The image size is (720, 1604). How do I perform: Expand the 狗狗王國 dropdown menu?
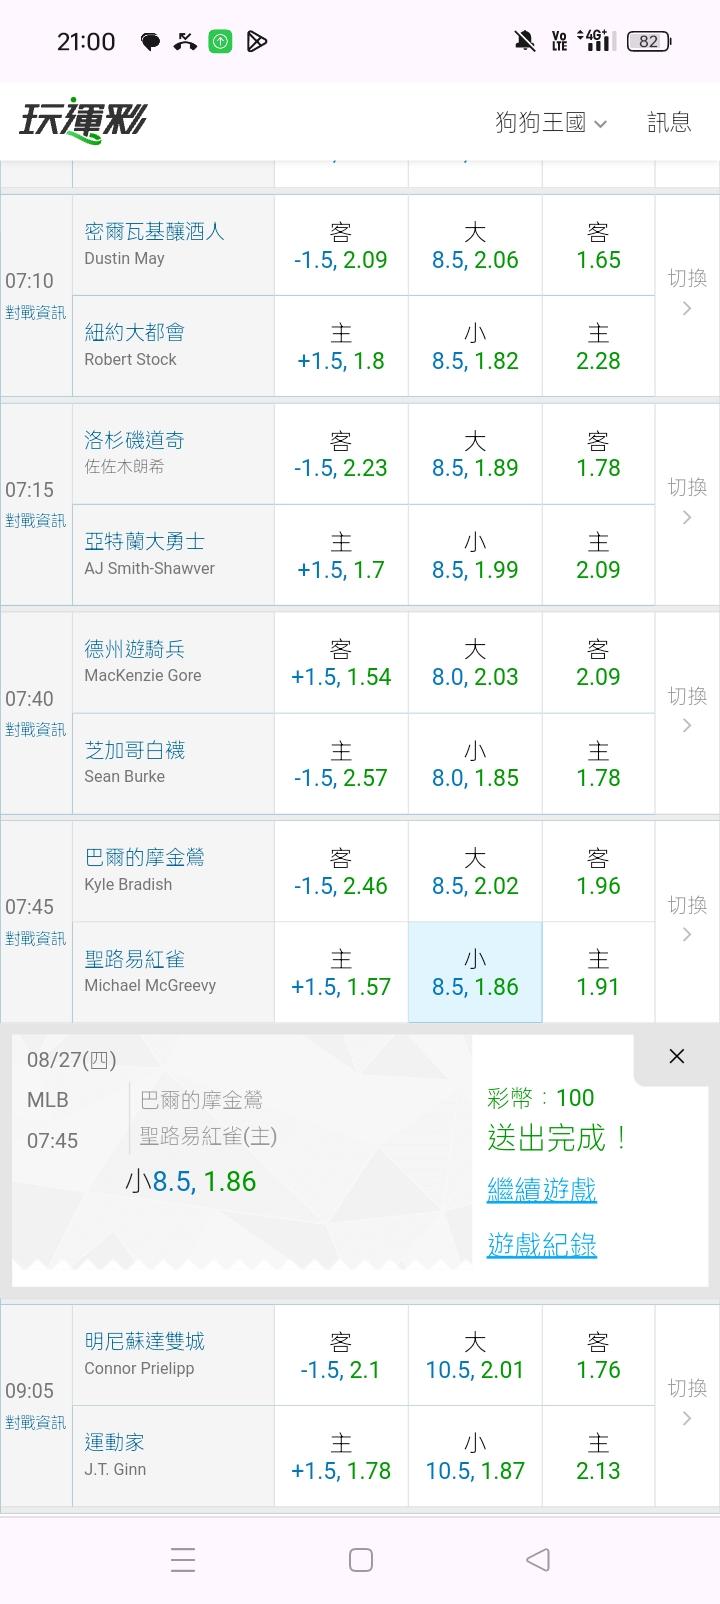coord(551,123)
